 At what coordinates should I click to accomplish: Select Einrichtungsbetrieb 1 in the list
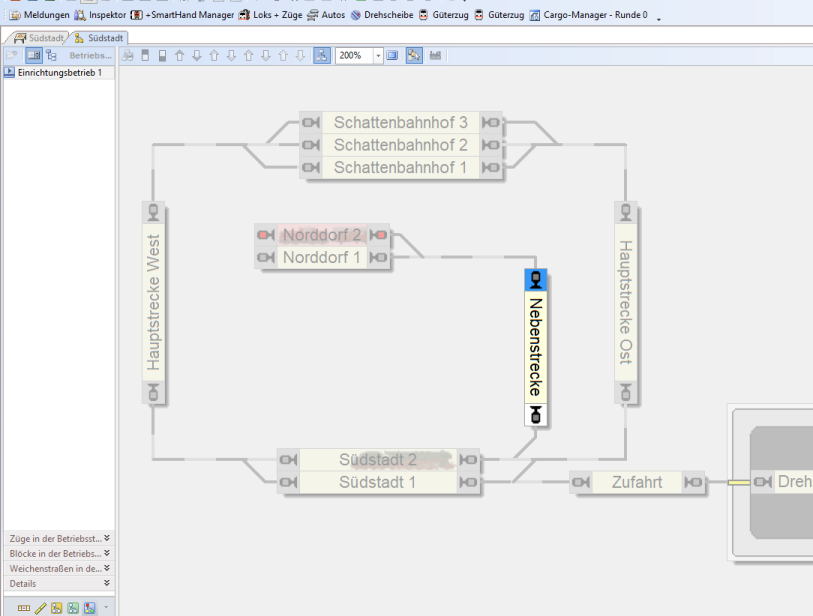(x=59, y=73)
